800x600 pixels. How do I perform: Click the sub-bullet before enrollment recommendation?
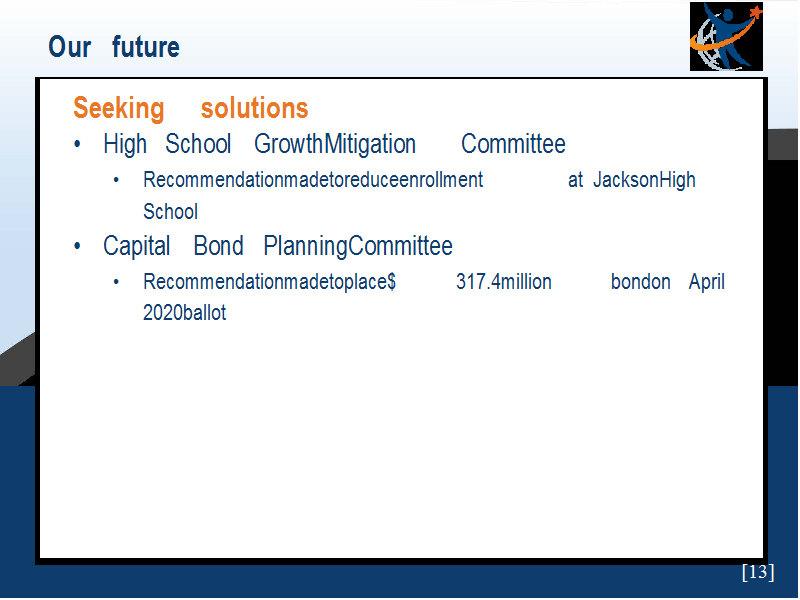[116, 180]
